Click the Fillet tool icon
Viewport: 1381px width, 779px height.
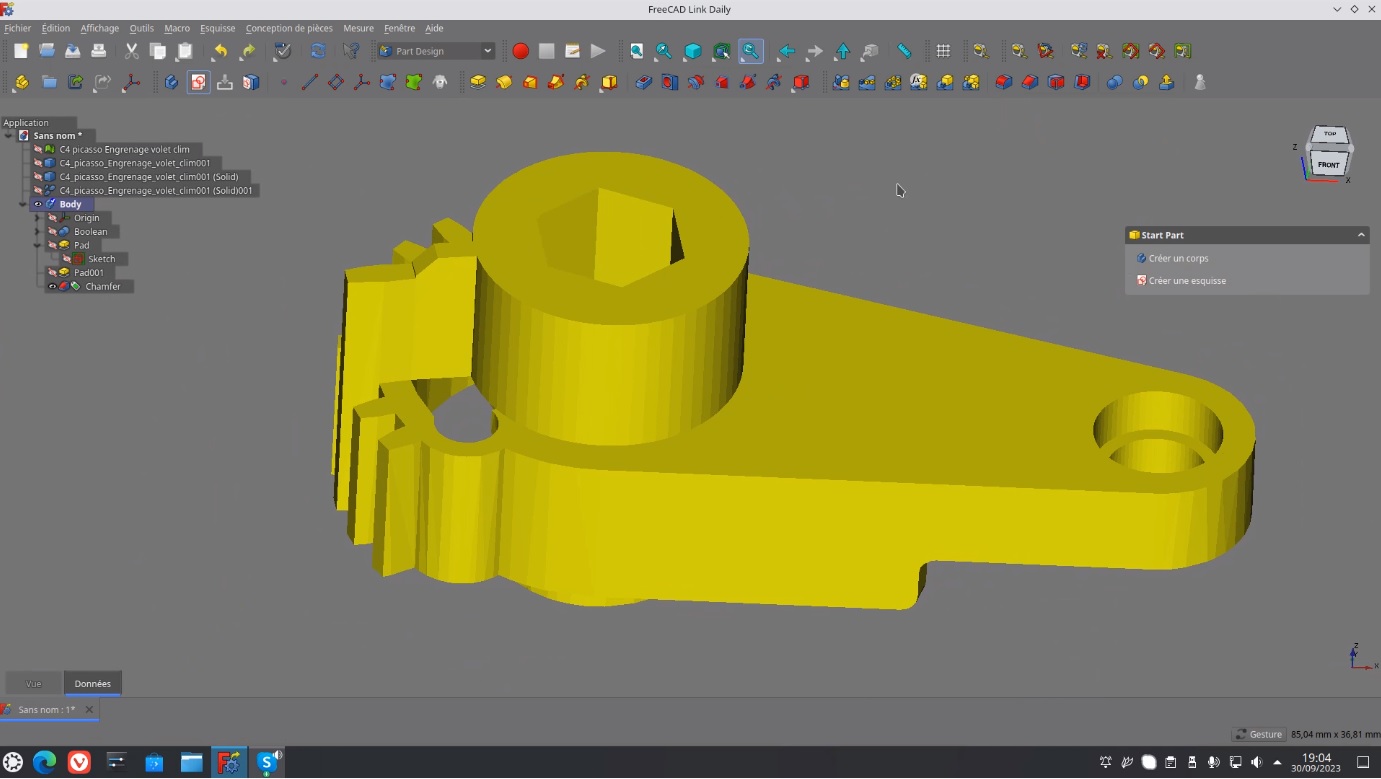pyautogui.click(x=1004, y=82)
